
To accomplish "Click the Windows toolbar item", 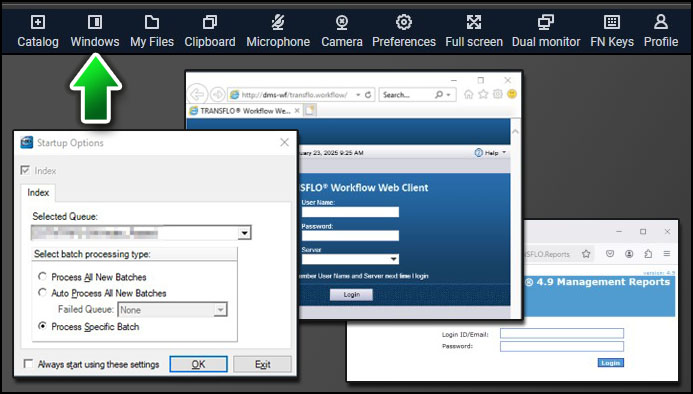I will [95, 31].
